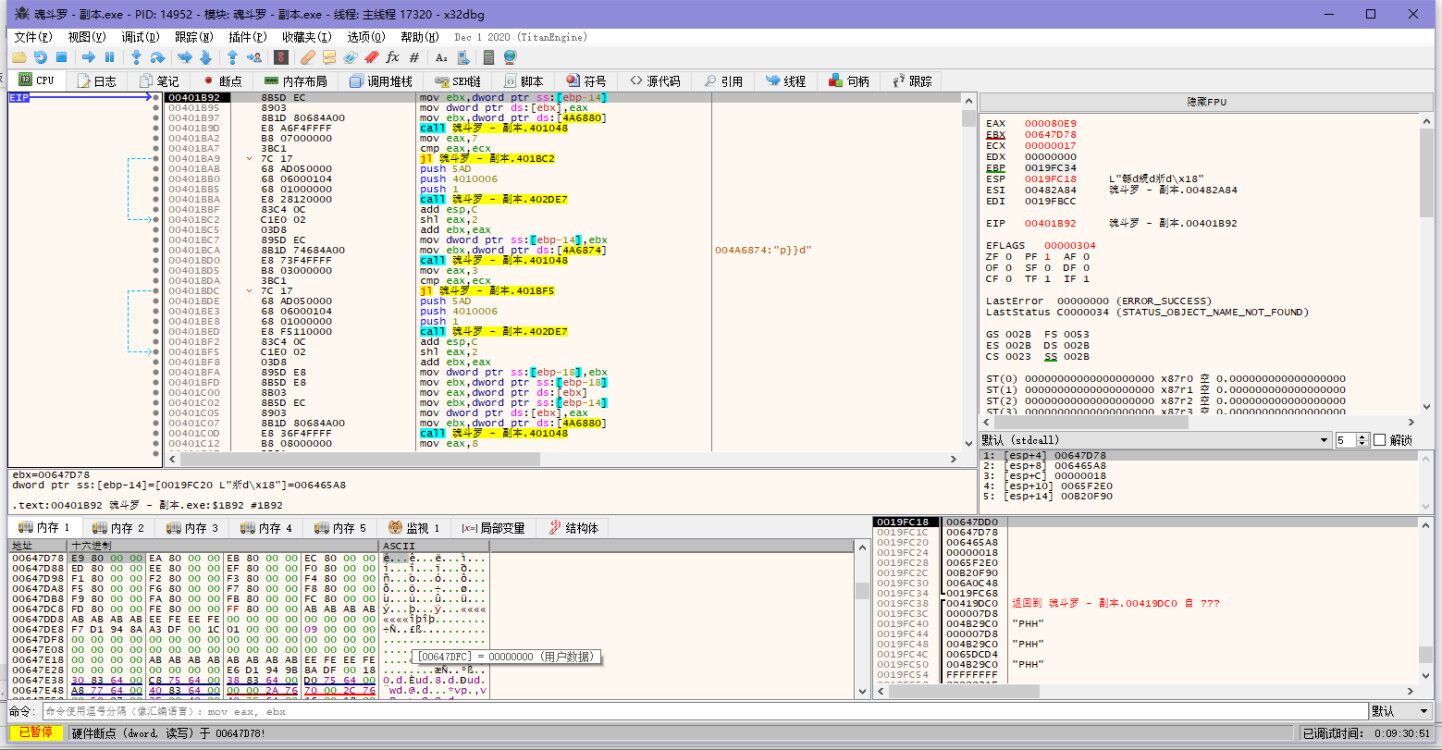Image resolution: width=1442 pixels, height=750 pixels.
Task: Click the Step Over icon
Action: 157,57
